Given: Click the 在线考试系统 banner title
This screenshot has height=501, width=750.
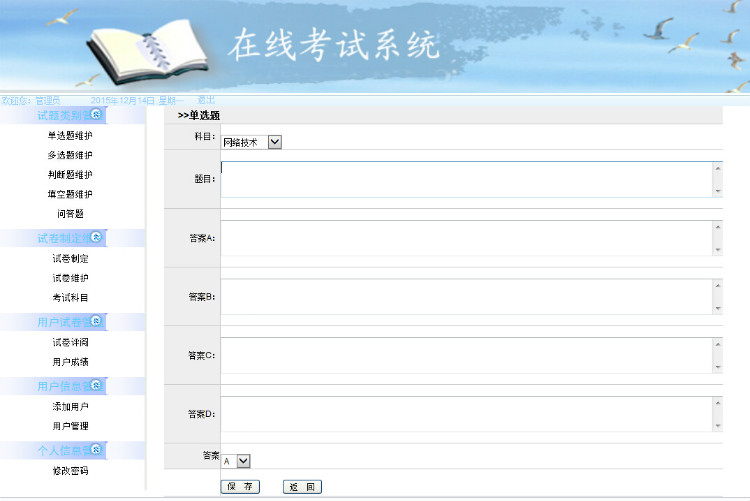Looking at the screenshot, I should coord(334,45).
